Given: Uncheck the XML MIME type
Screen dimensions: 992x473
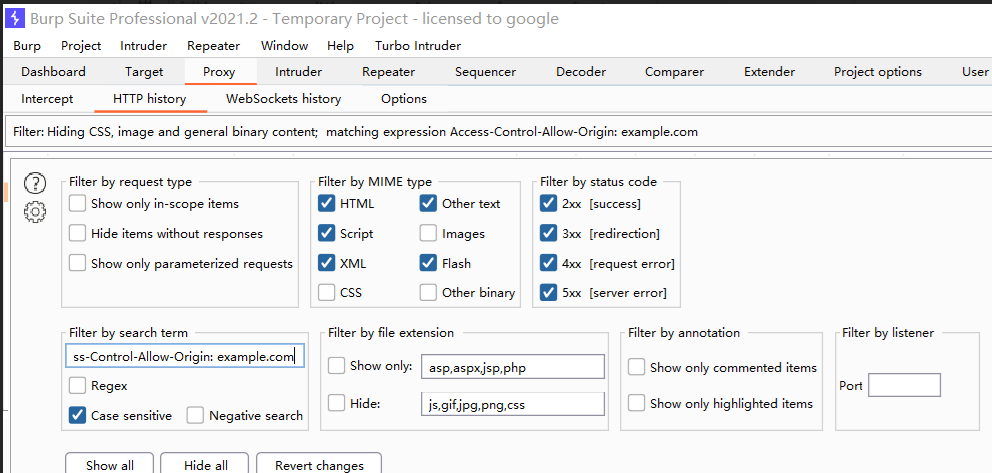Looking at the screenshot, I should coord(326,263).
